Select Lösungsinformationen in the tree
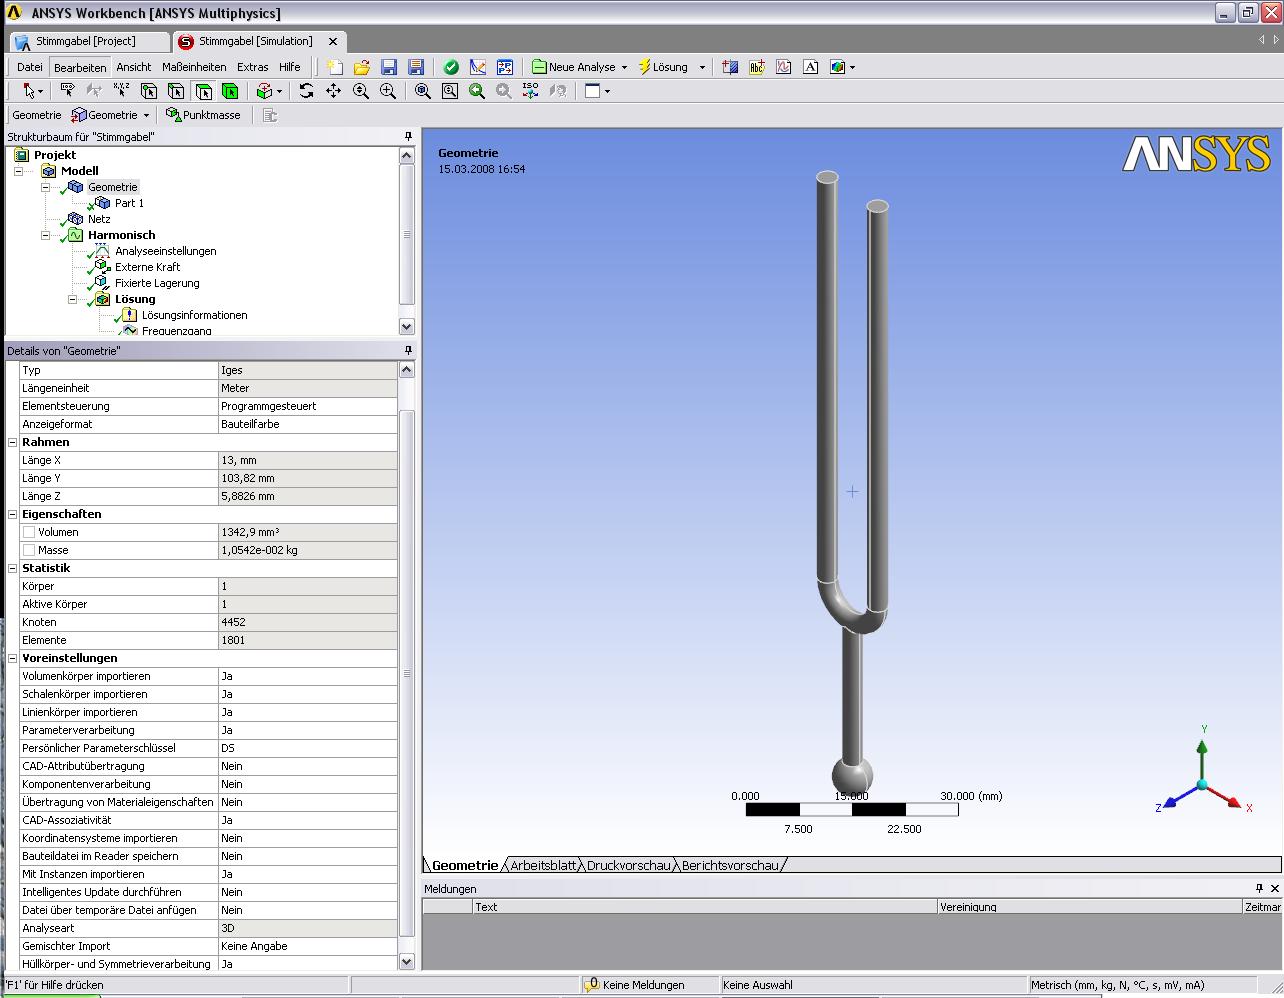Image resolution: width=1284 pixels, height=998 pixels. (x=194, y=315)
